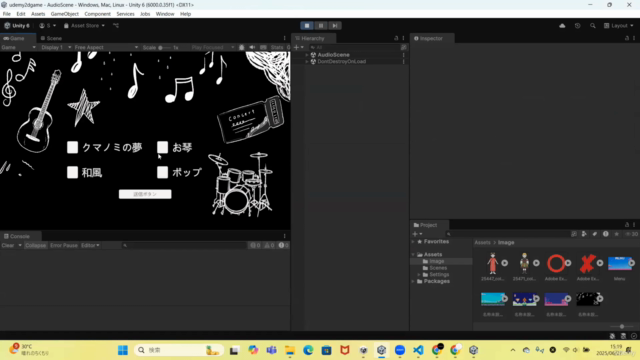Toggle Project hidden packages eye icon
This screenshot has height=360, width=640.
(x=631, y=234)
